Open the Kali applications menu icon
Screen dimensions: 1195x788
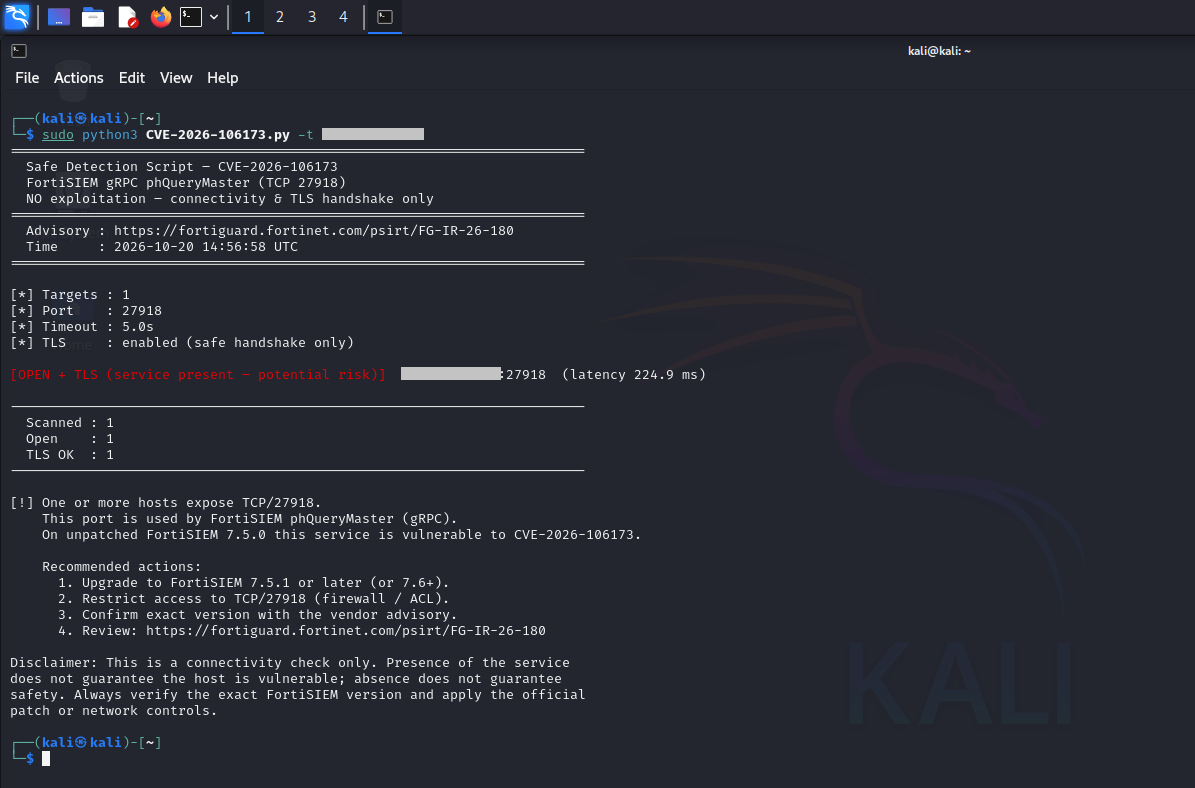click(x=17, y=17)
